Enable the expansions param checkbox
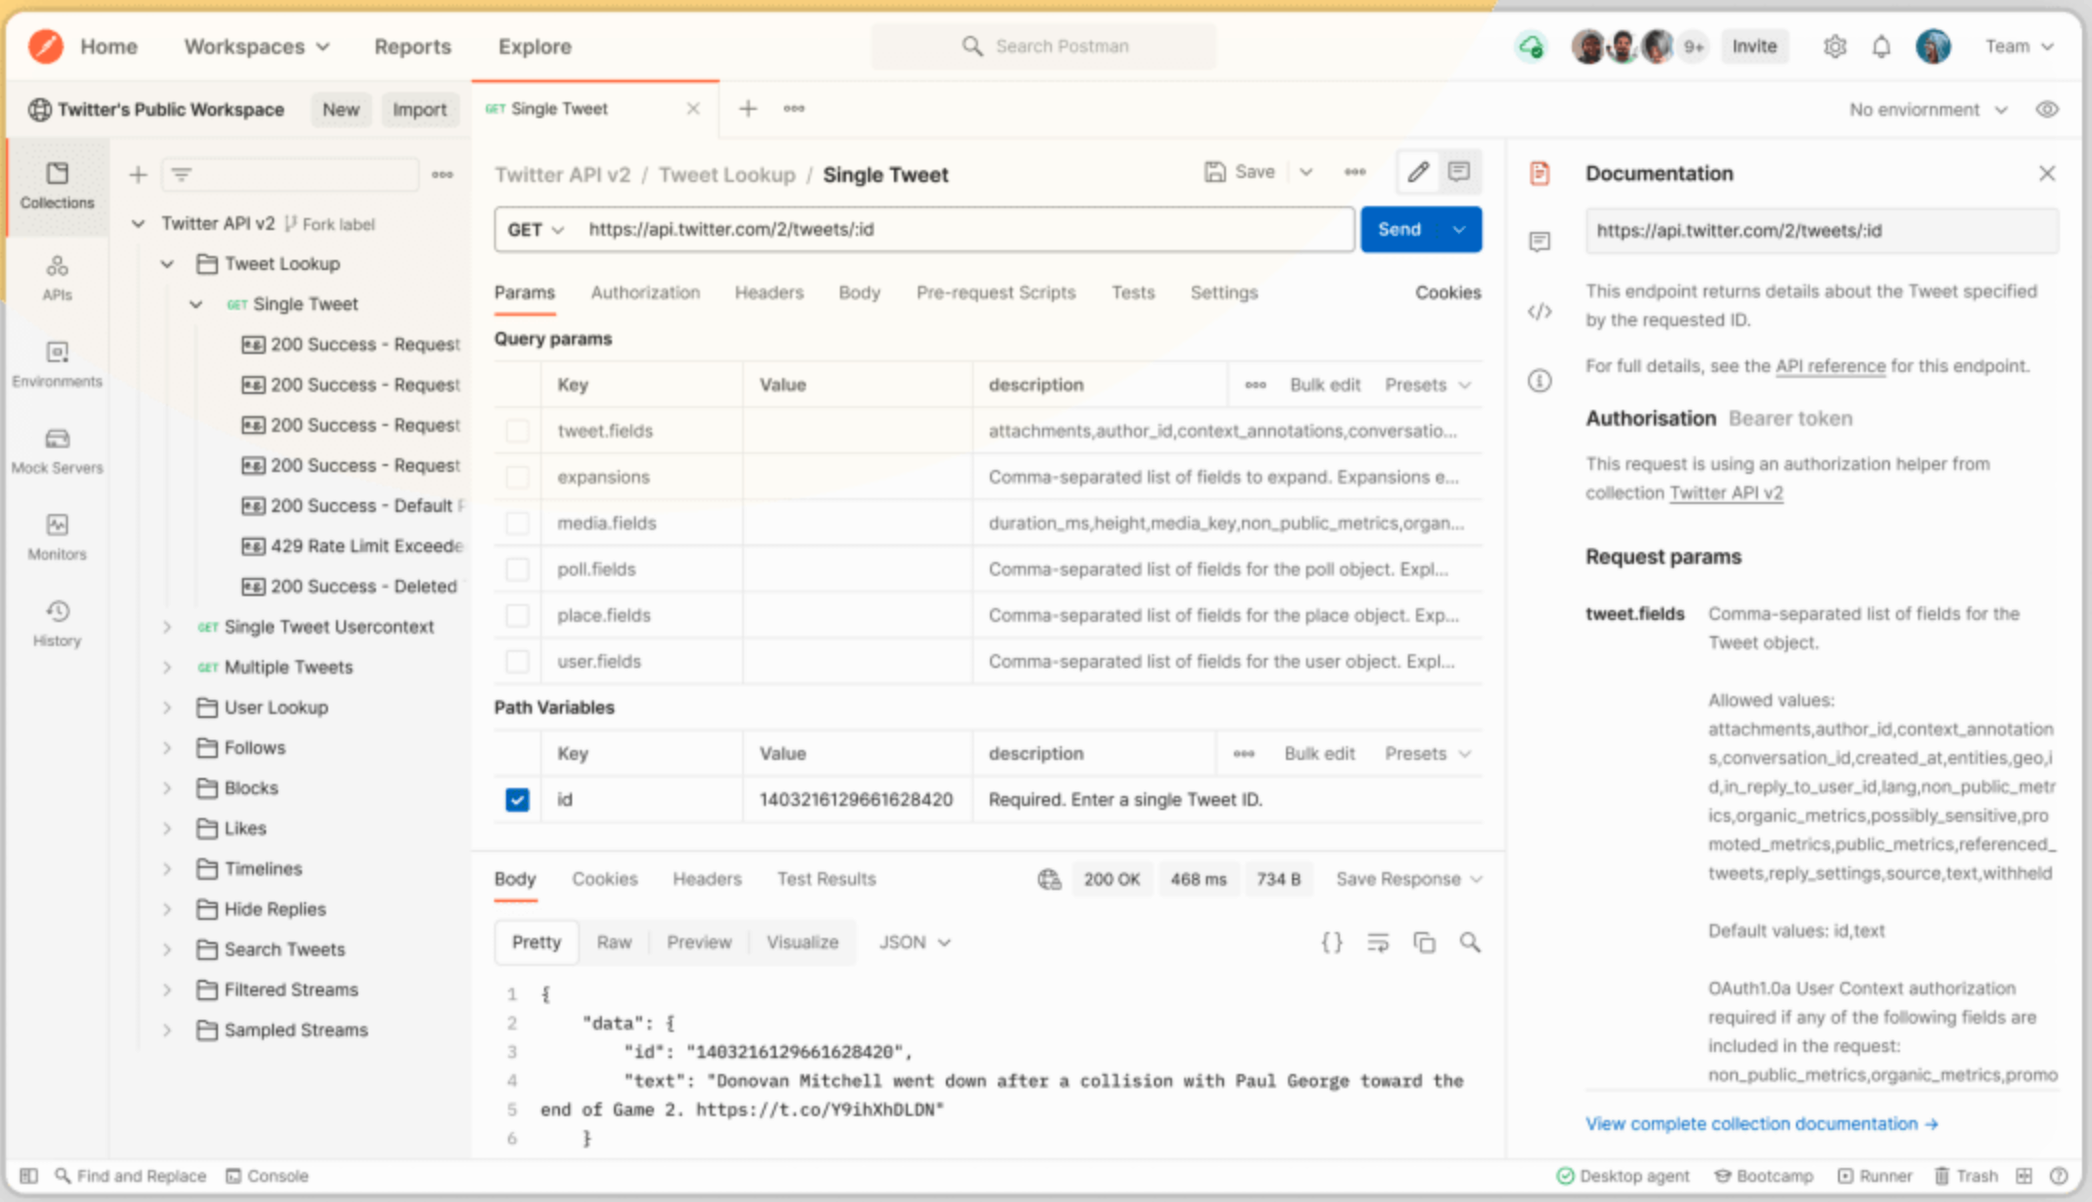Image resolution: width=2092 pixels, height=1202 pixels. click(x=517, y=476)
